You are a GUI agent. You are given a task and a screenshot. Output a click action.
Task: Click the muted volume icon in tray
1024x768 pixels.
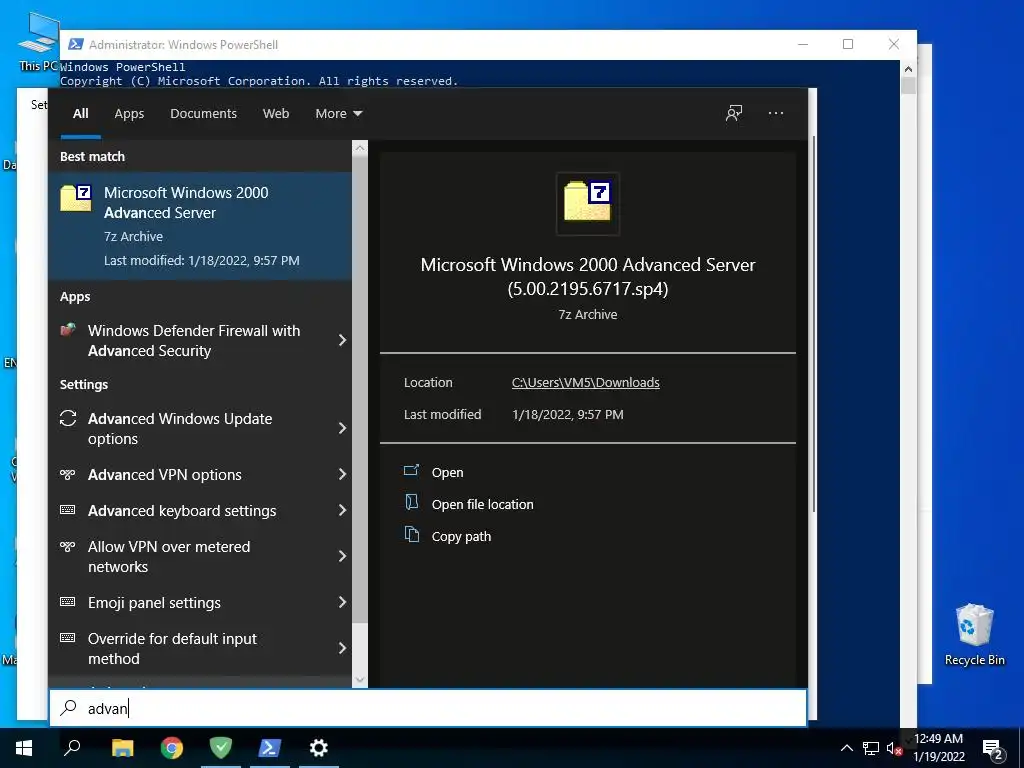coord(894,748)
